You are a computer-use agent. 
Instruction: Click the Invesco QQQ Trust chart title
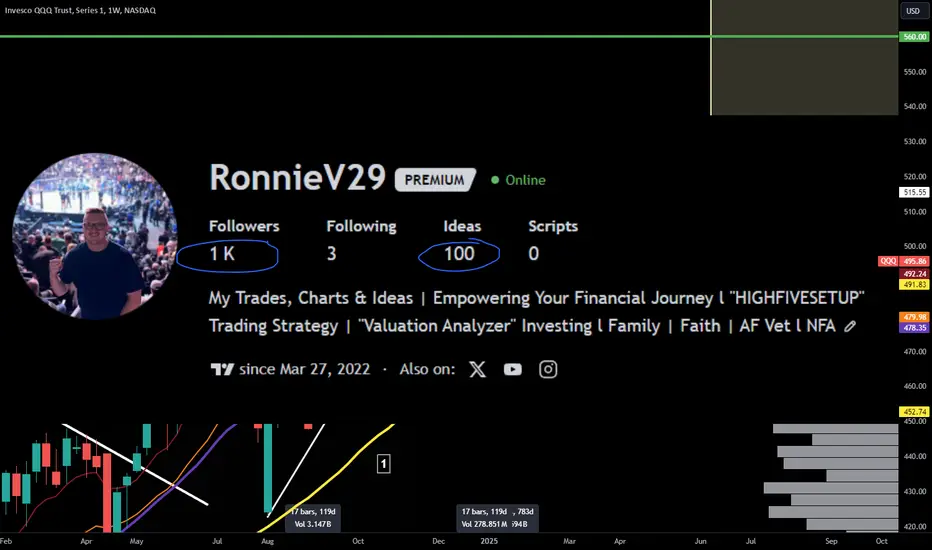(80, 10)
